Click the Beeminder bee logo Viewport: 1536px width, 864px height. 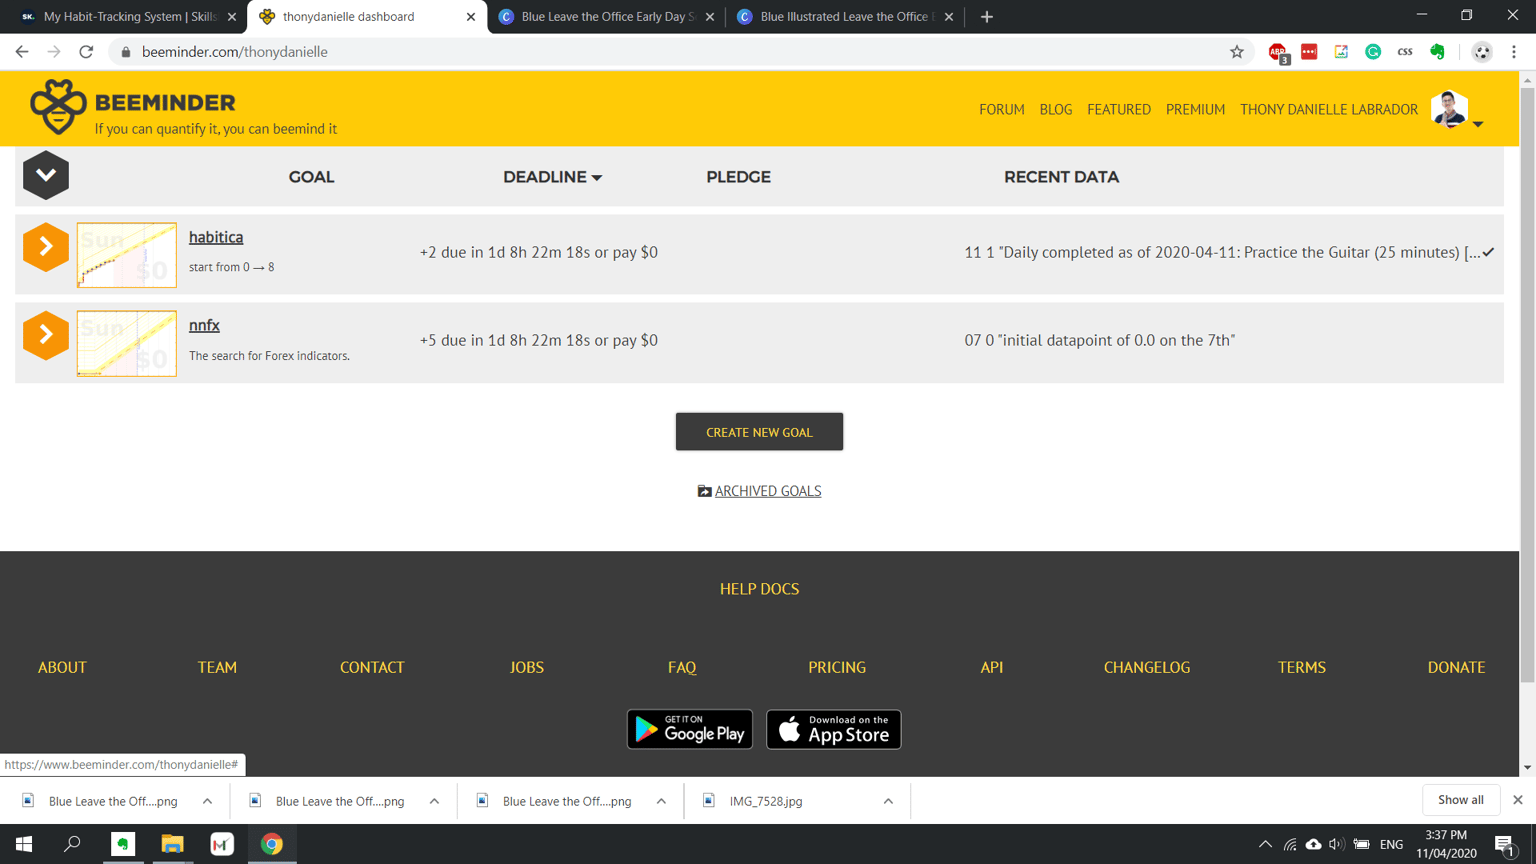click(x=58, y=107)
